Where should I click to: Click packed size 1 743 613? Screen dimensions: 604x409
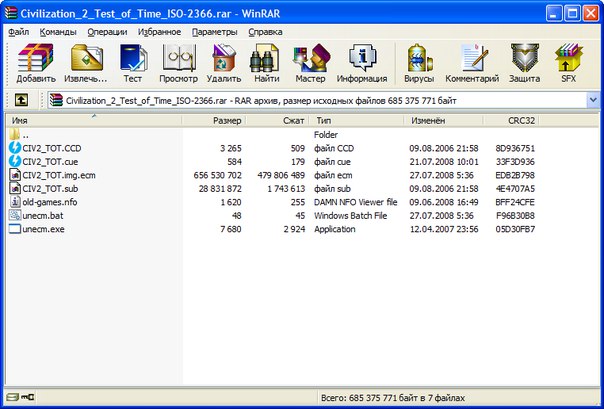[286, 189]
